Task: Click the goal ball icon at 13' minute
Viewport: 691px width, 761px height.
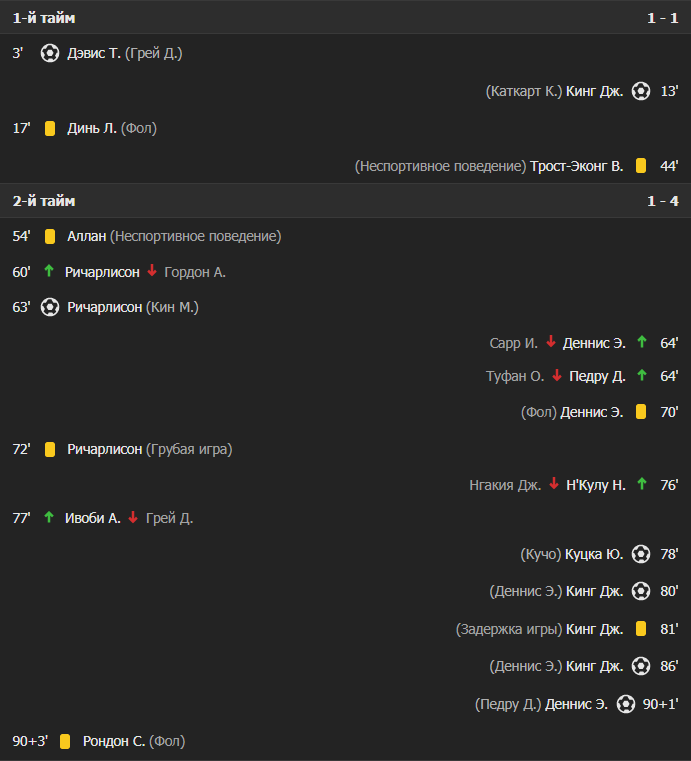Action: click(641, 91)
